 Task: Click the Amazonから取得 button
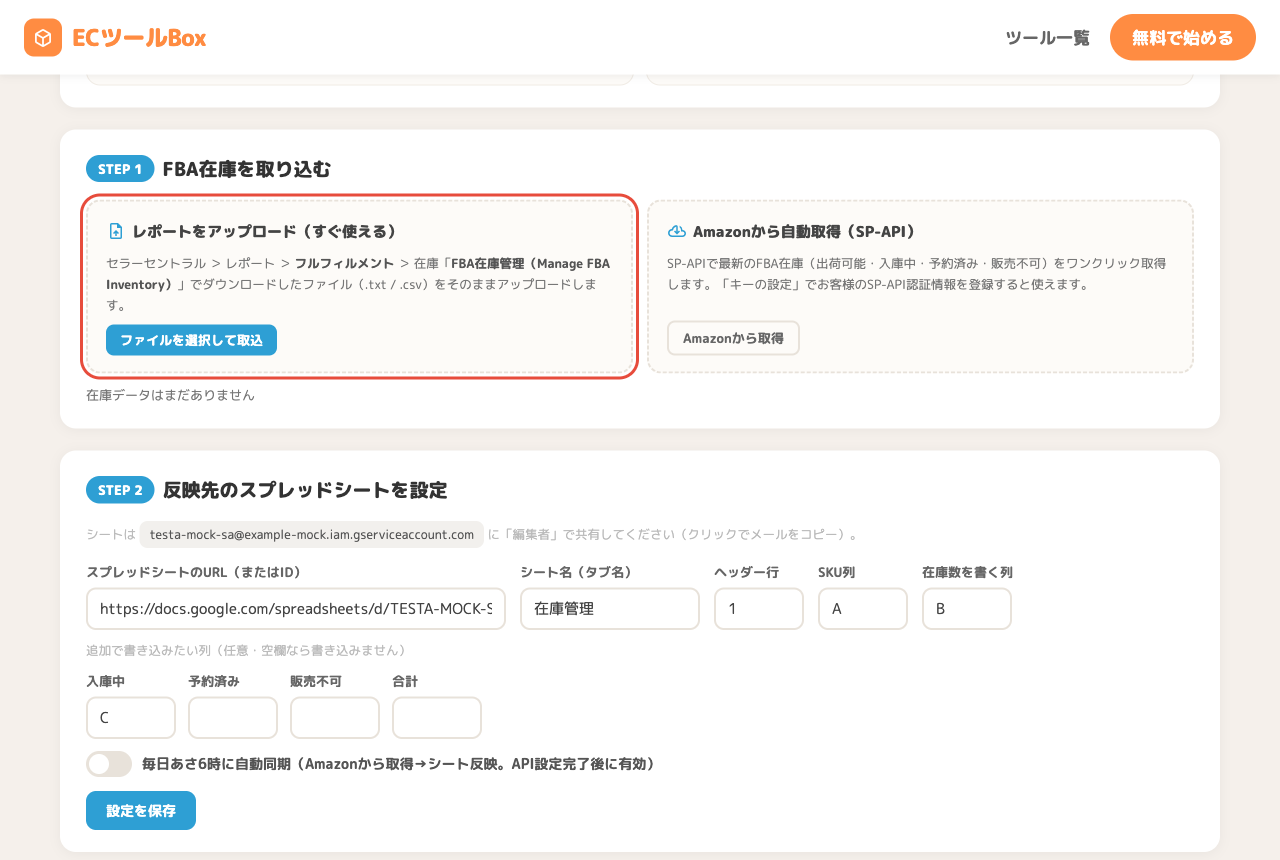(x=733, y=338)
